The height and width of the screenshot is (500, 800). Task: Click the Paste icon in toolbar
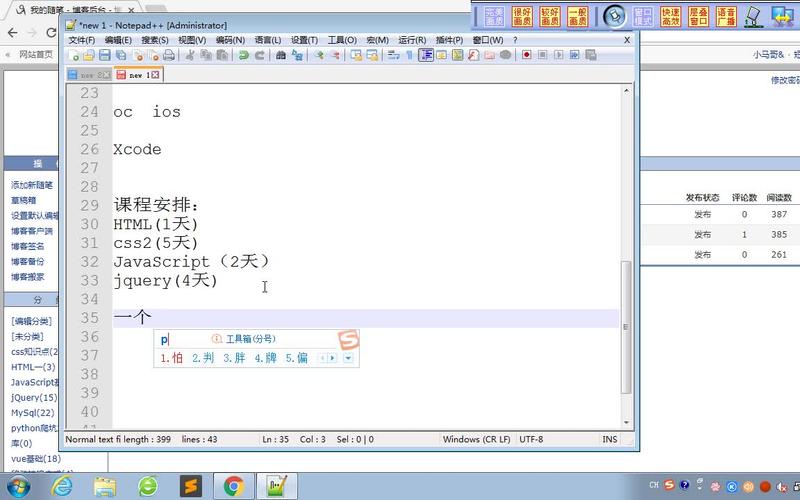click(x=222, y=55)
